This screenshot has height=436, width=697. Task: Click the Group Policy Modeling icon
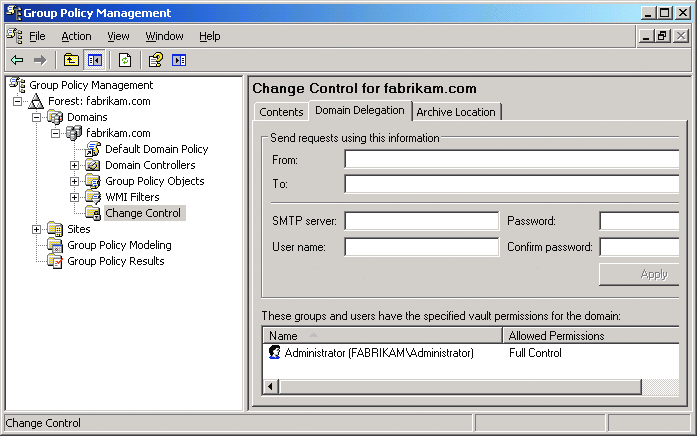55,245
